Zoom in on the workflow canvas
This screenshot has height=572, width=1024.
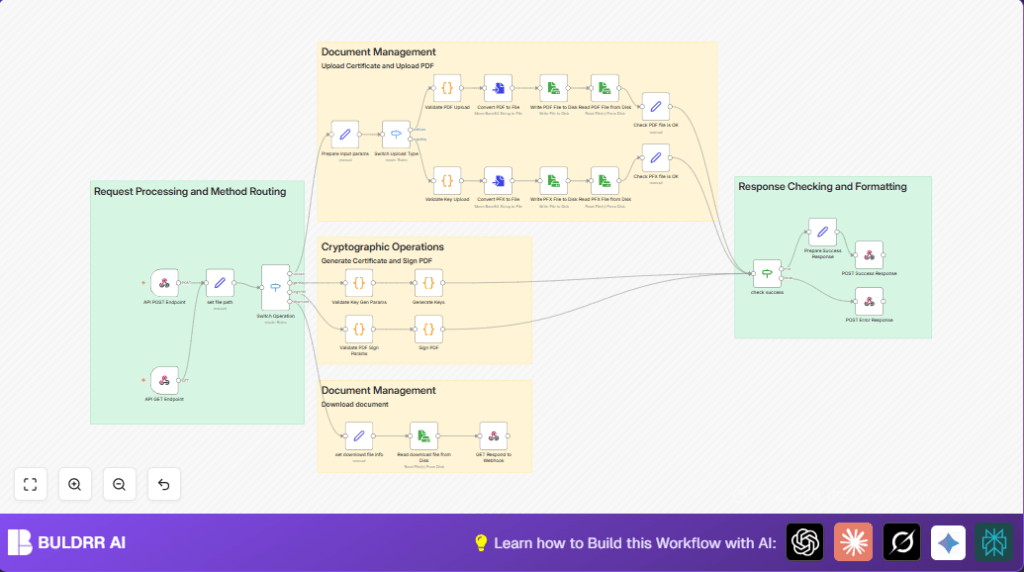tap(74, 485)
